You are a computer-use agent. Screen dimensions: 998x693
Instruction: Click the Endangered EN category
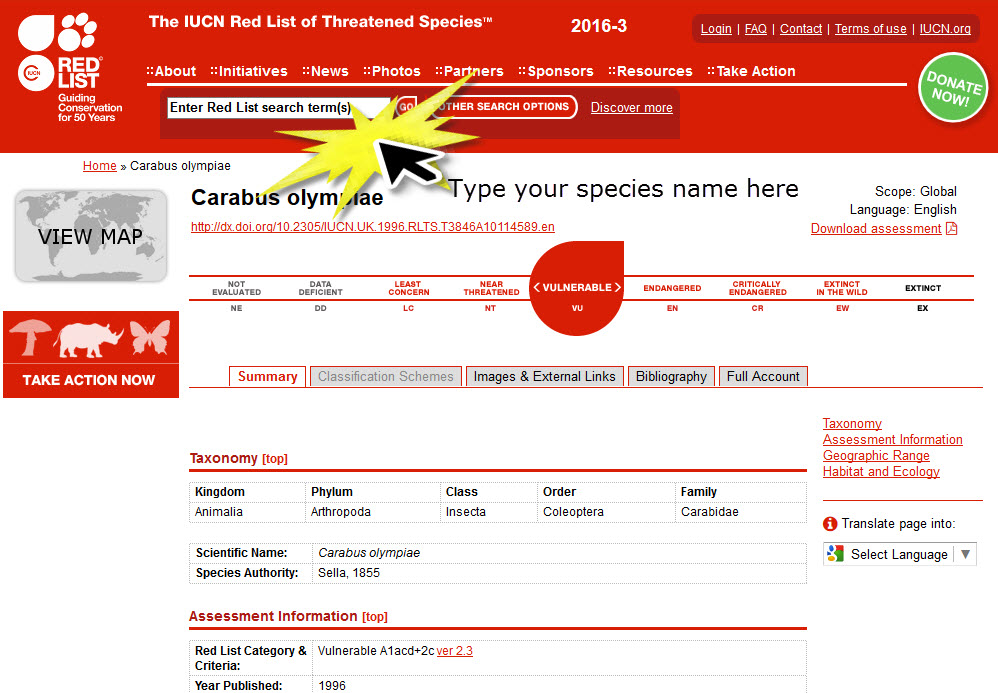(x=672, y=296)
